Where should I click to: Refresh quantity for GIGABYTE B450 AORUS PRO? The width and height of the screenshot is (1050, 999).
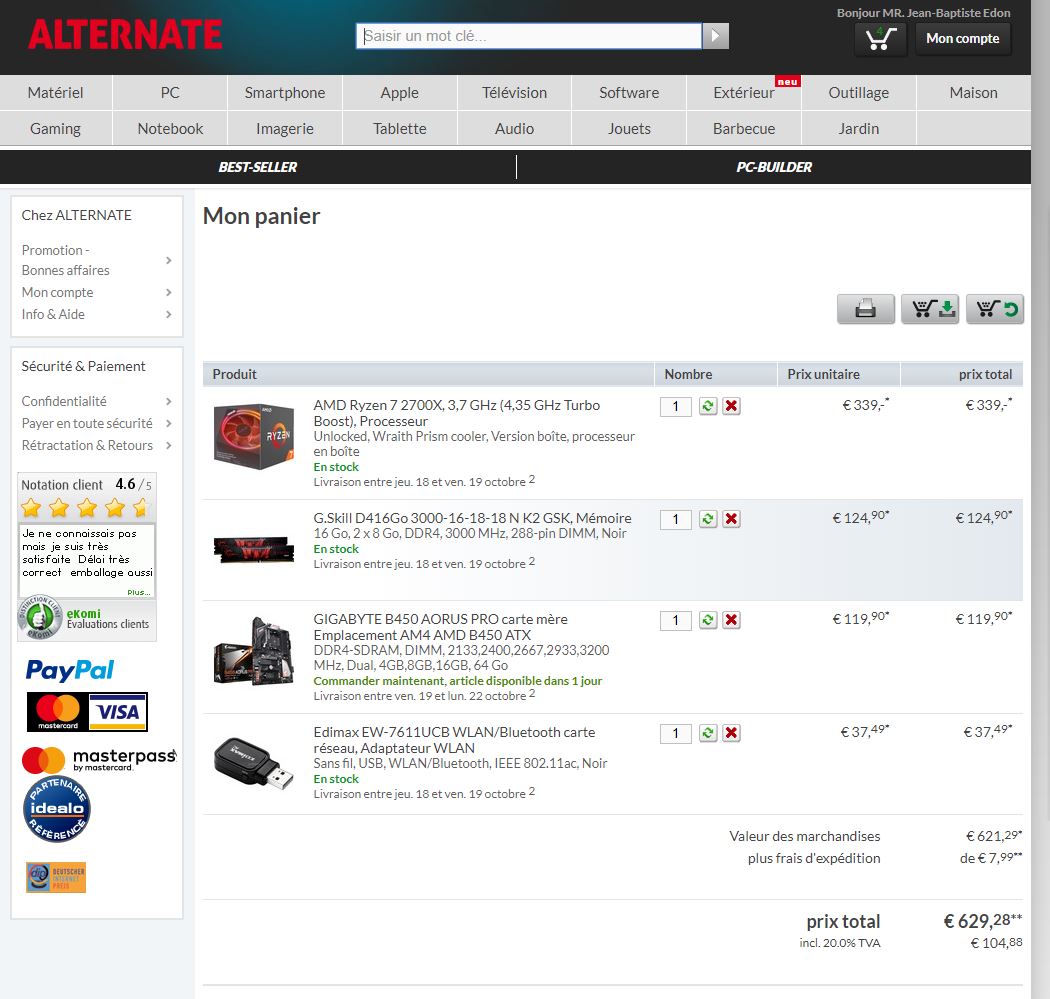tap(708, 621)
